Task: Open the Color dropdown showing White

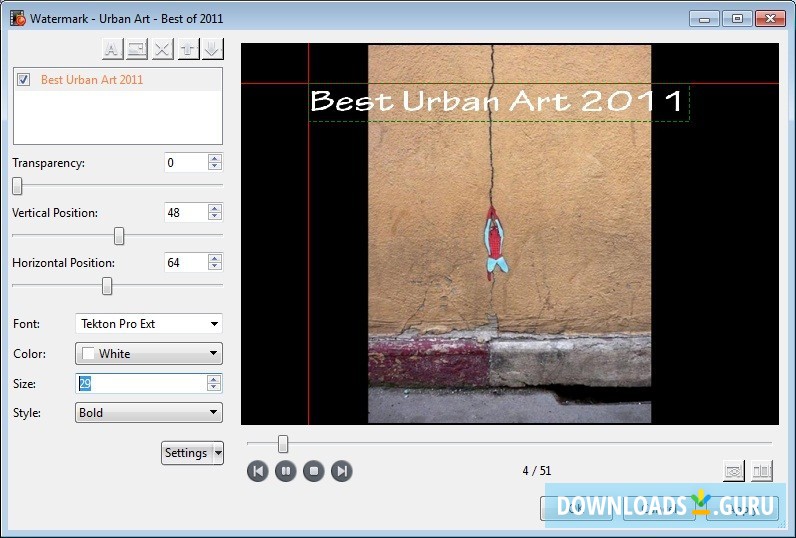Action: (149, 354)
